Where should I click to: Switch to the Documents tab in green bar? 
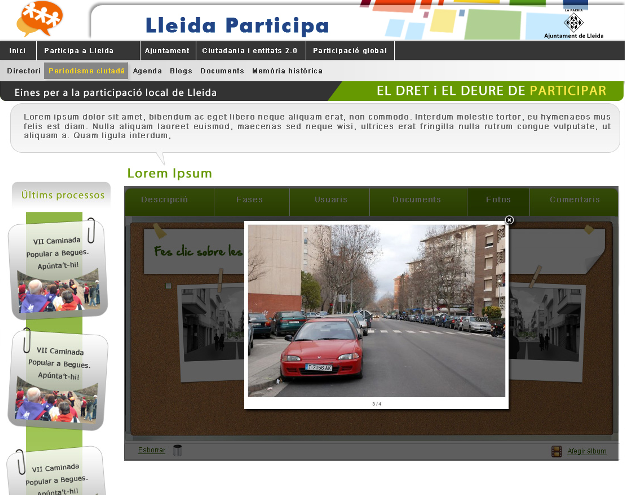tap(419, 202)
